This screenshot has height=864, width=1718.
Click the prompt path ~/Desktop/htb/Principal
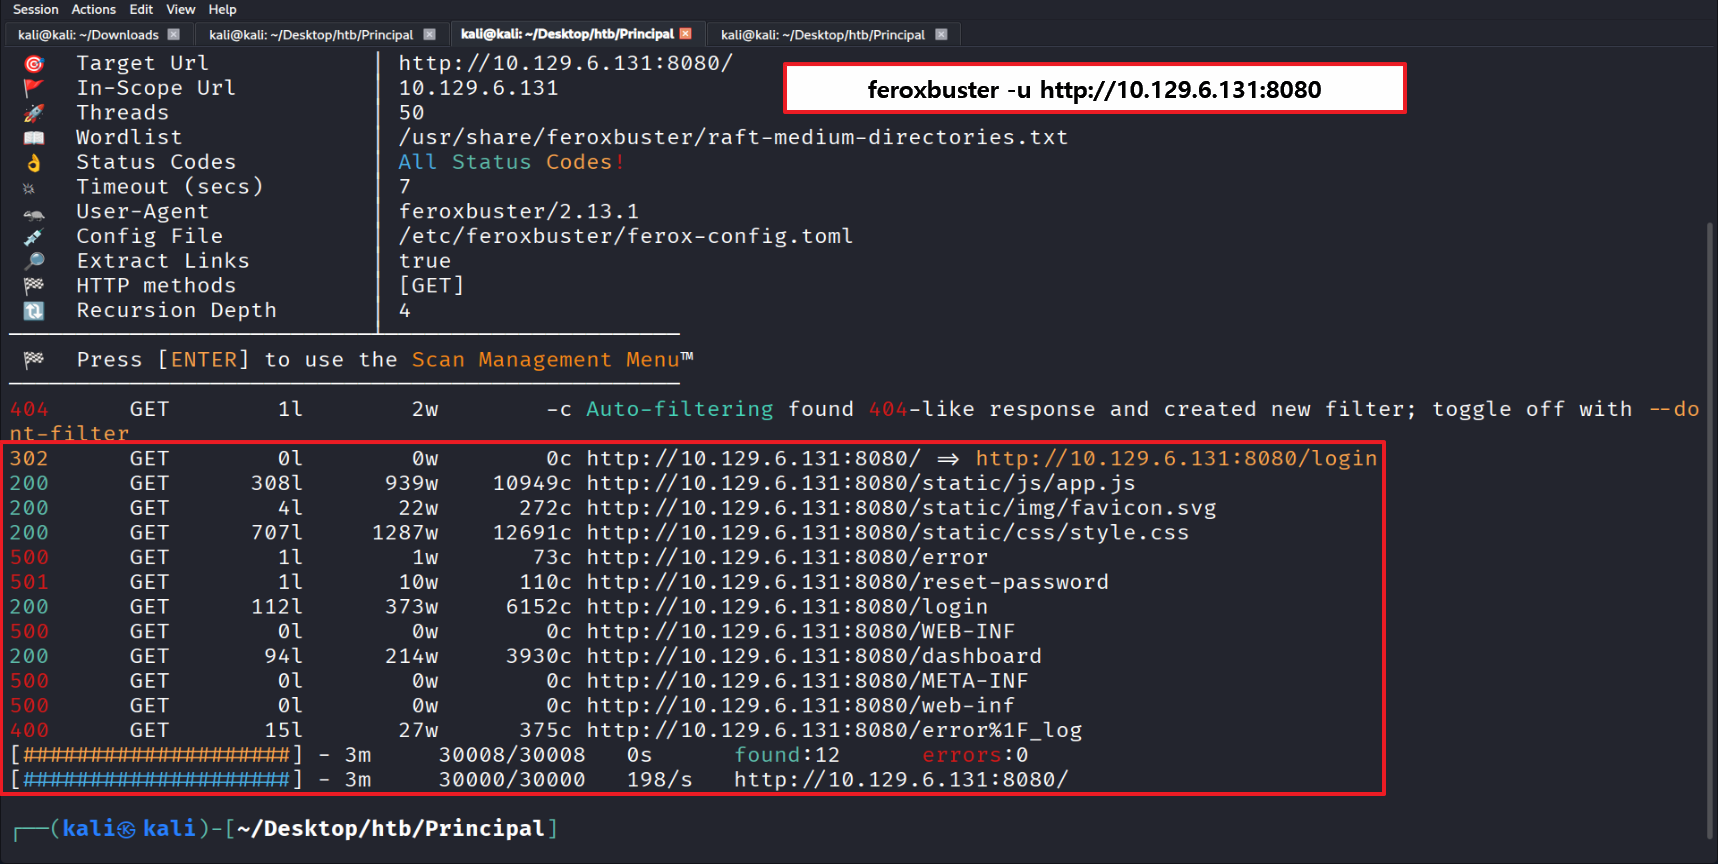[x=391, y=829]
